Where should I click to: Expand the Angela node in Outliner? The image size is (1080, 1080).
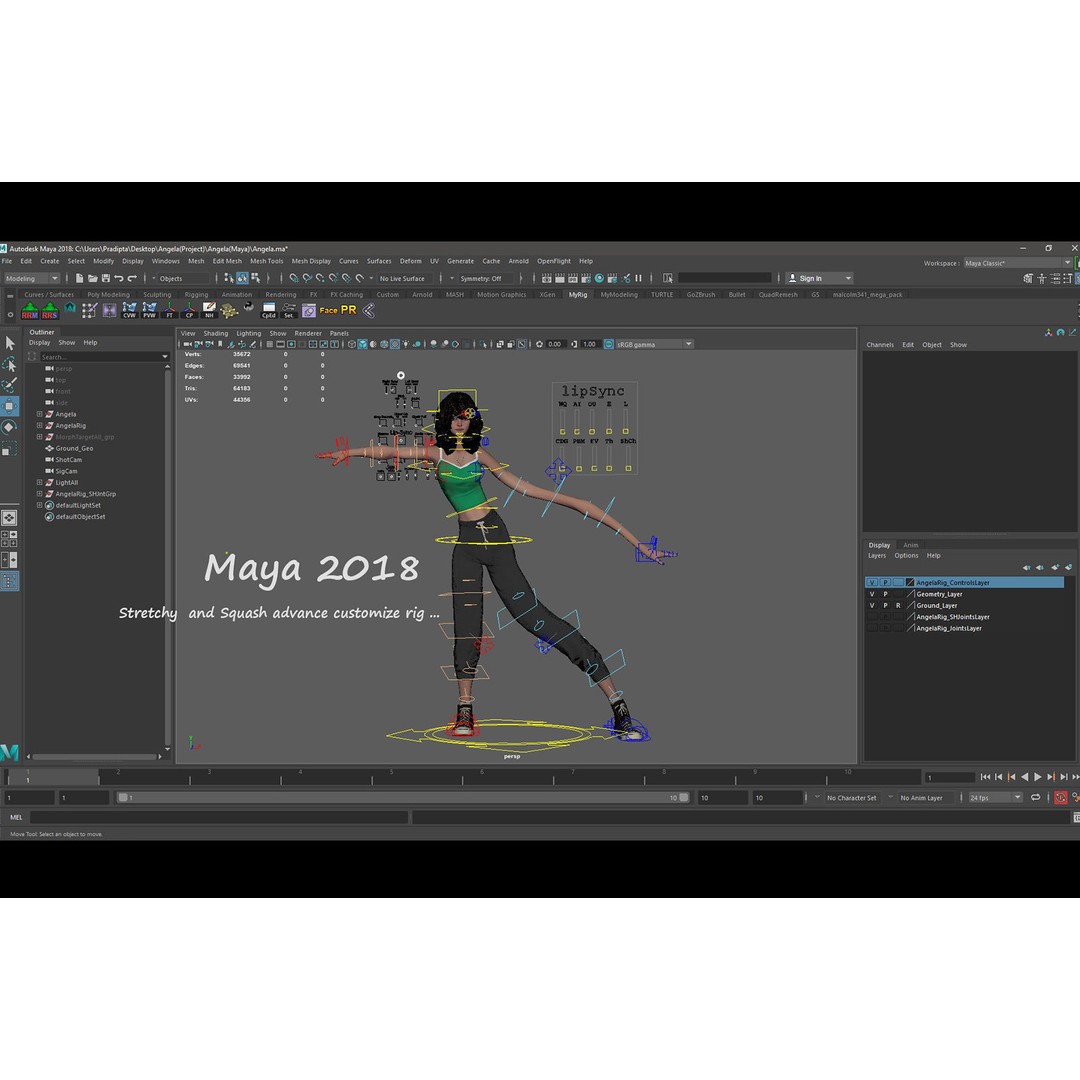point(39,415)
